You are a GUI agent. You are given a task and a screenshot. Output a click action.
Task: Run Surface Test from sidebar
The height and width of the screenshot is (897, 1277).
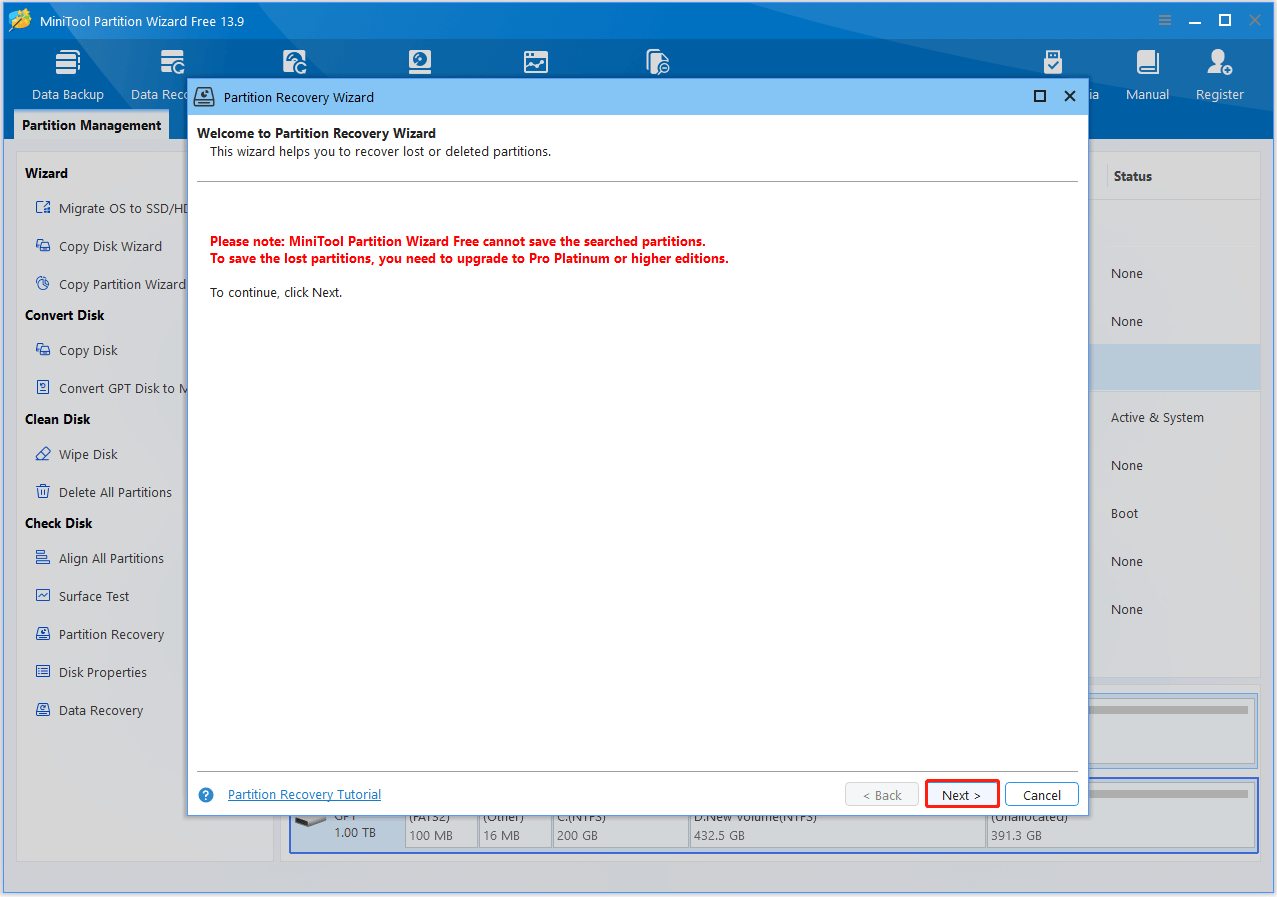pos(83,596)
